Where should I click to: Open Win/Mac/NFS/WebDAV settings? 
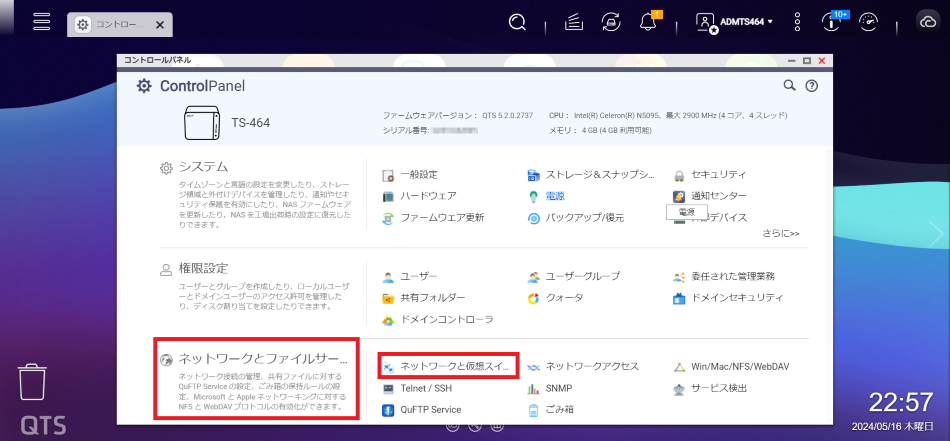coord(731,367)
